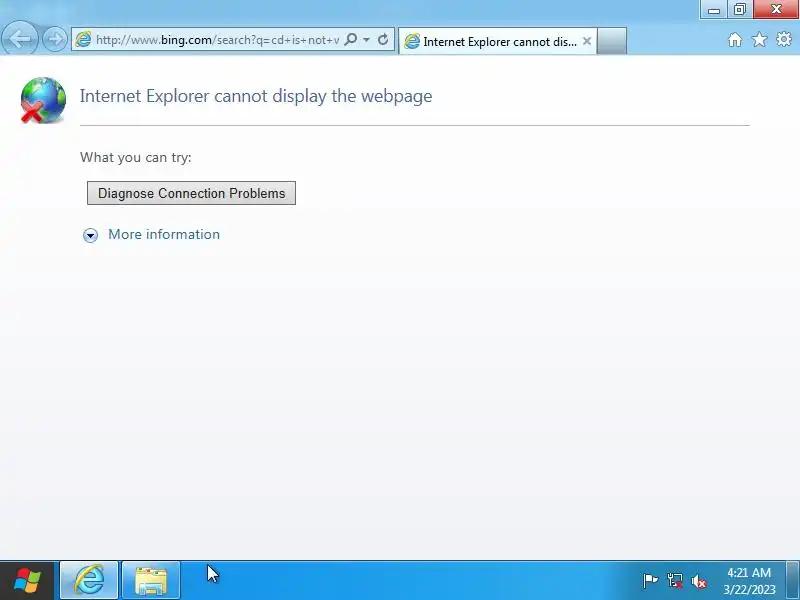Viewport: 800px width, 600px height.
Task: Click the muted volume tray icon
Action: 698,581
